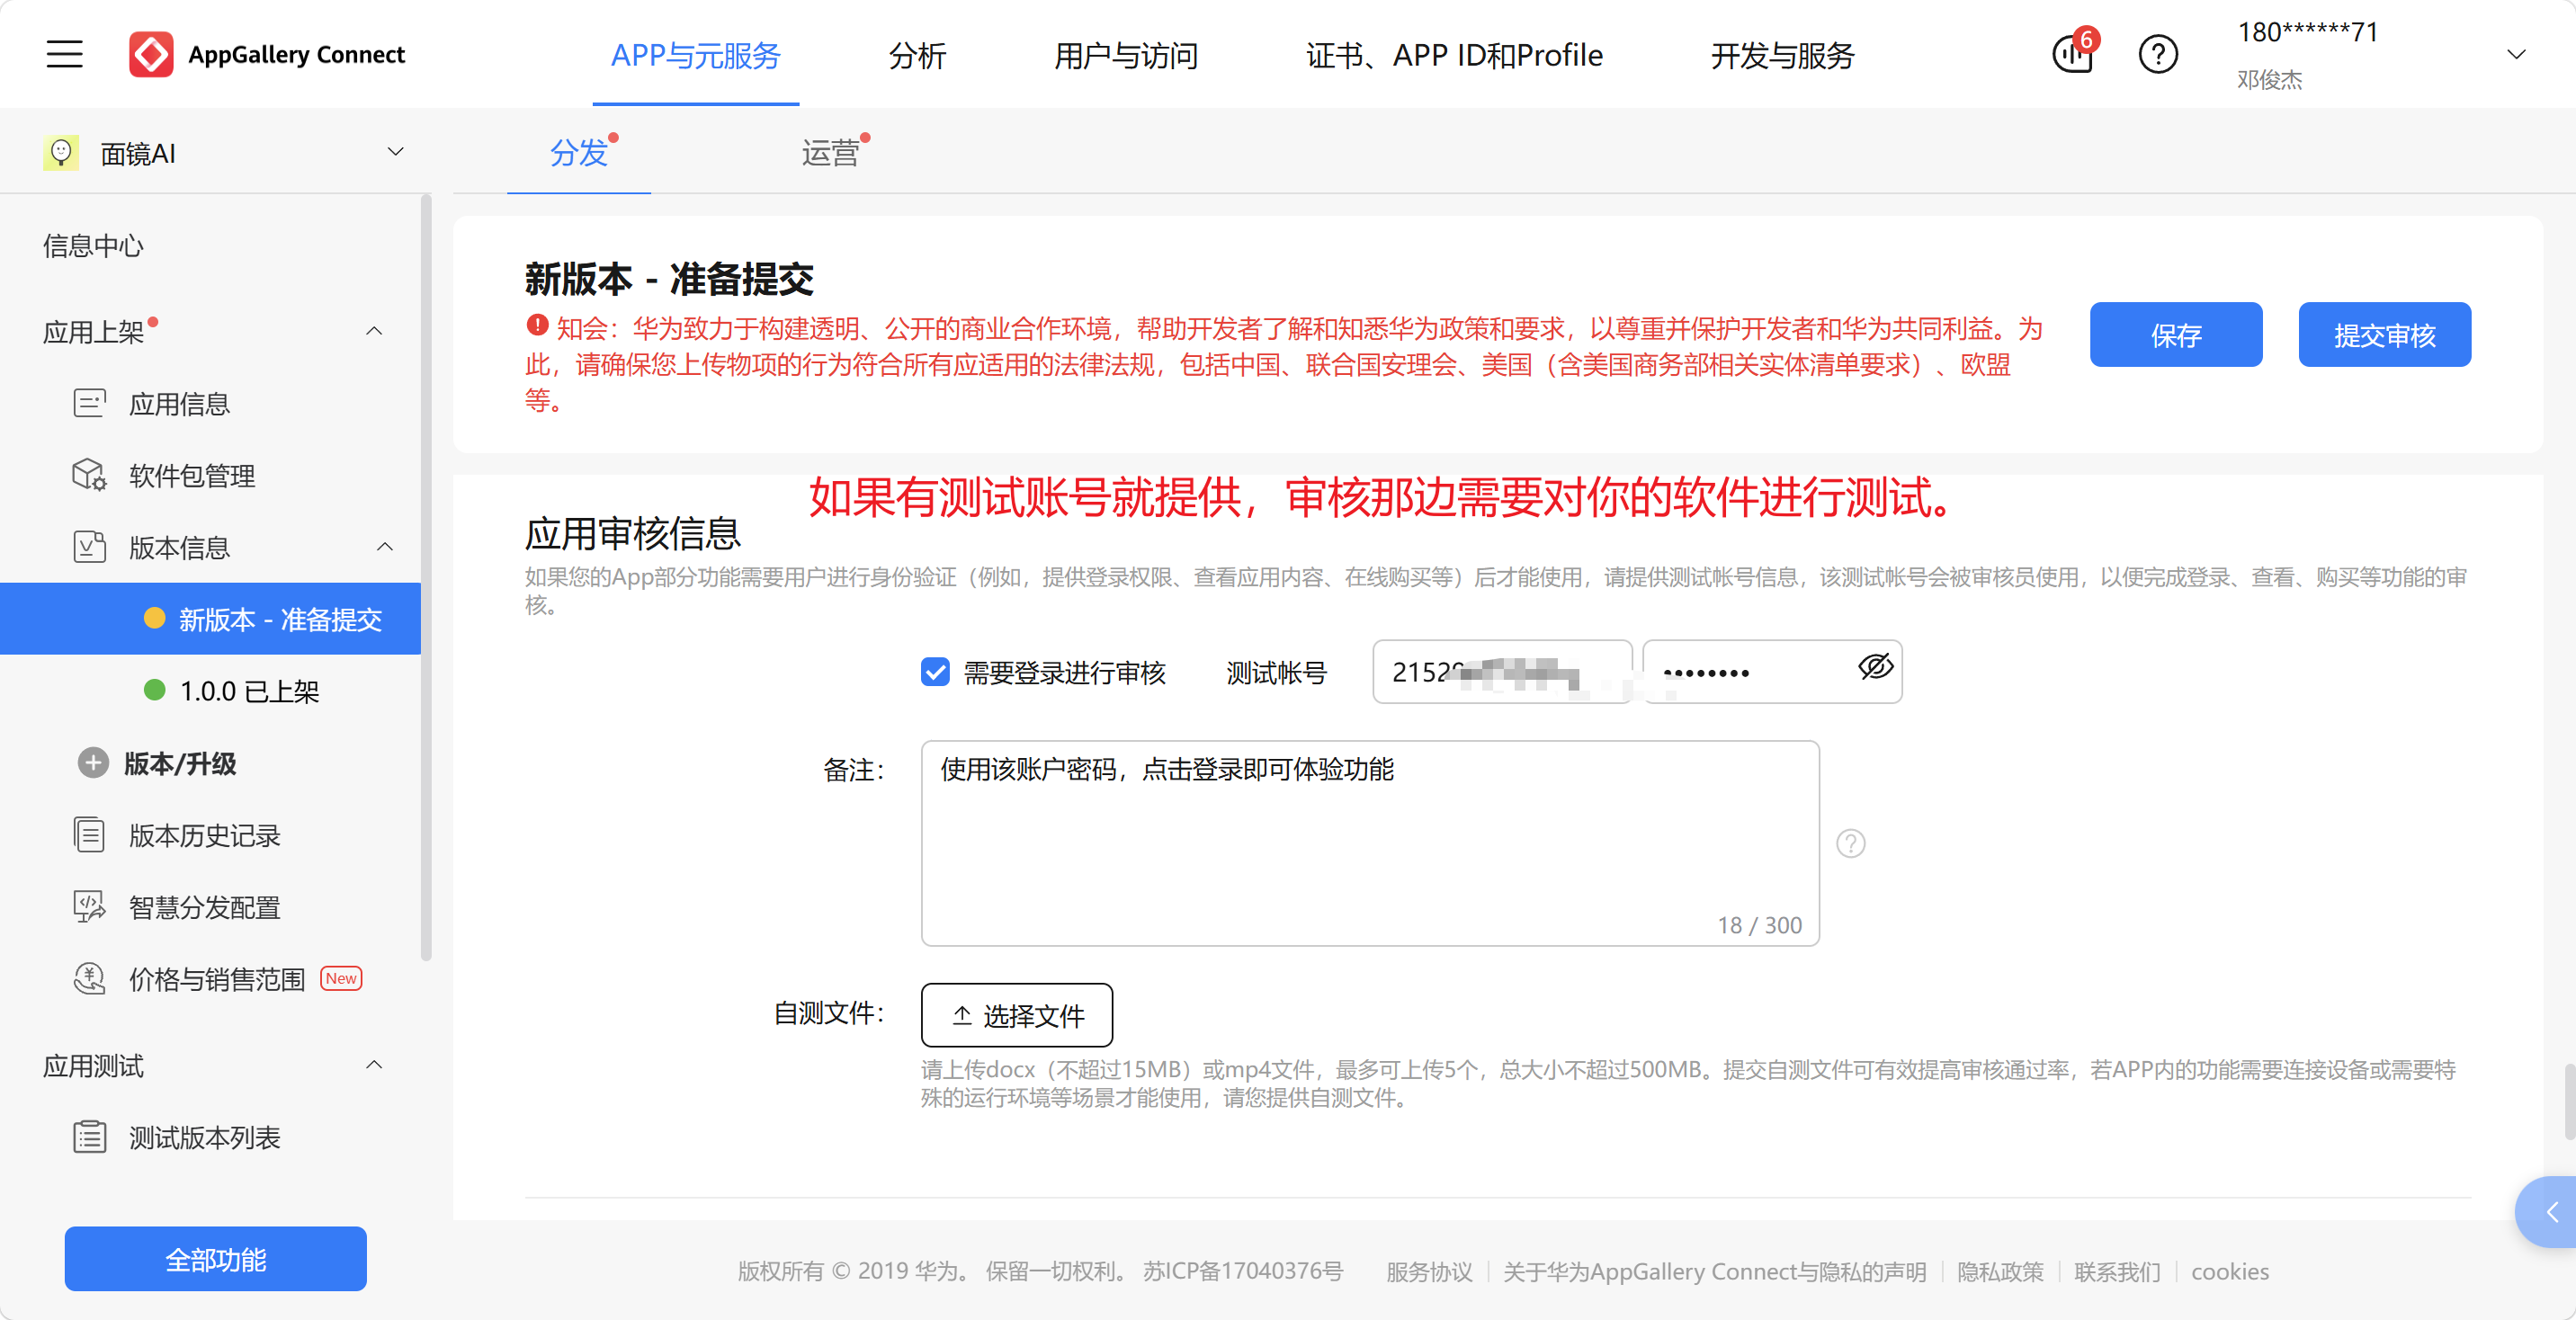Viewport: 2576px width, 1320px height.
Task: Open the 开发与服务 top menu
Action: [x=1782, y=56]
